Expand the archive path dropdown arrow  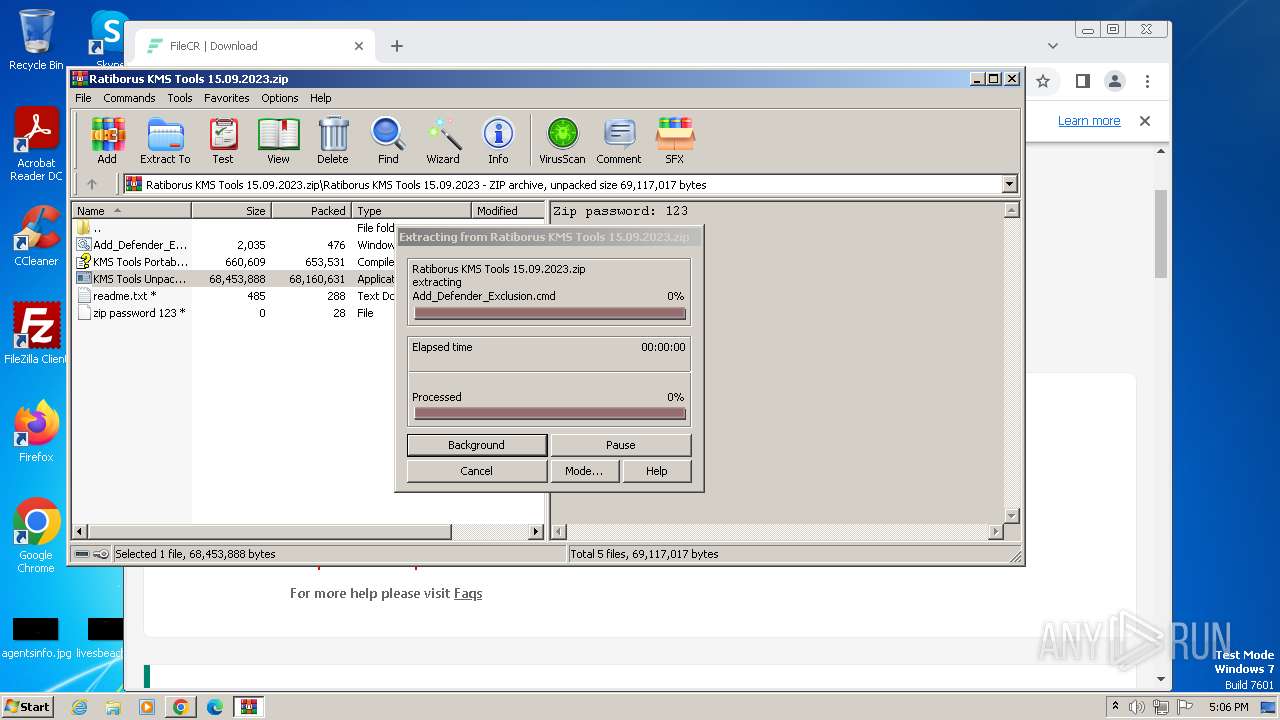tap(1009, 184)
